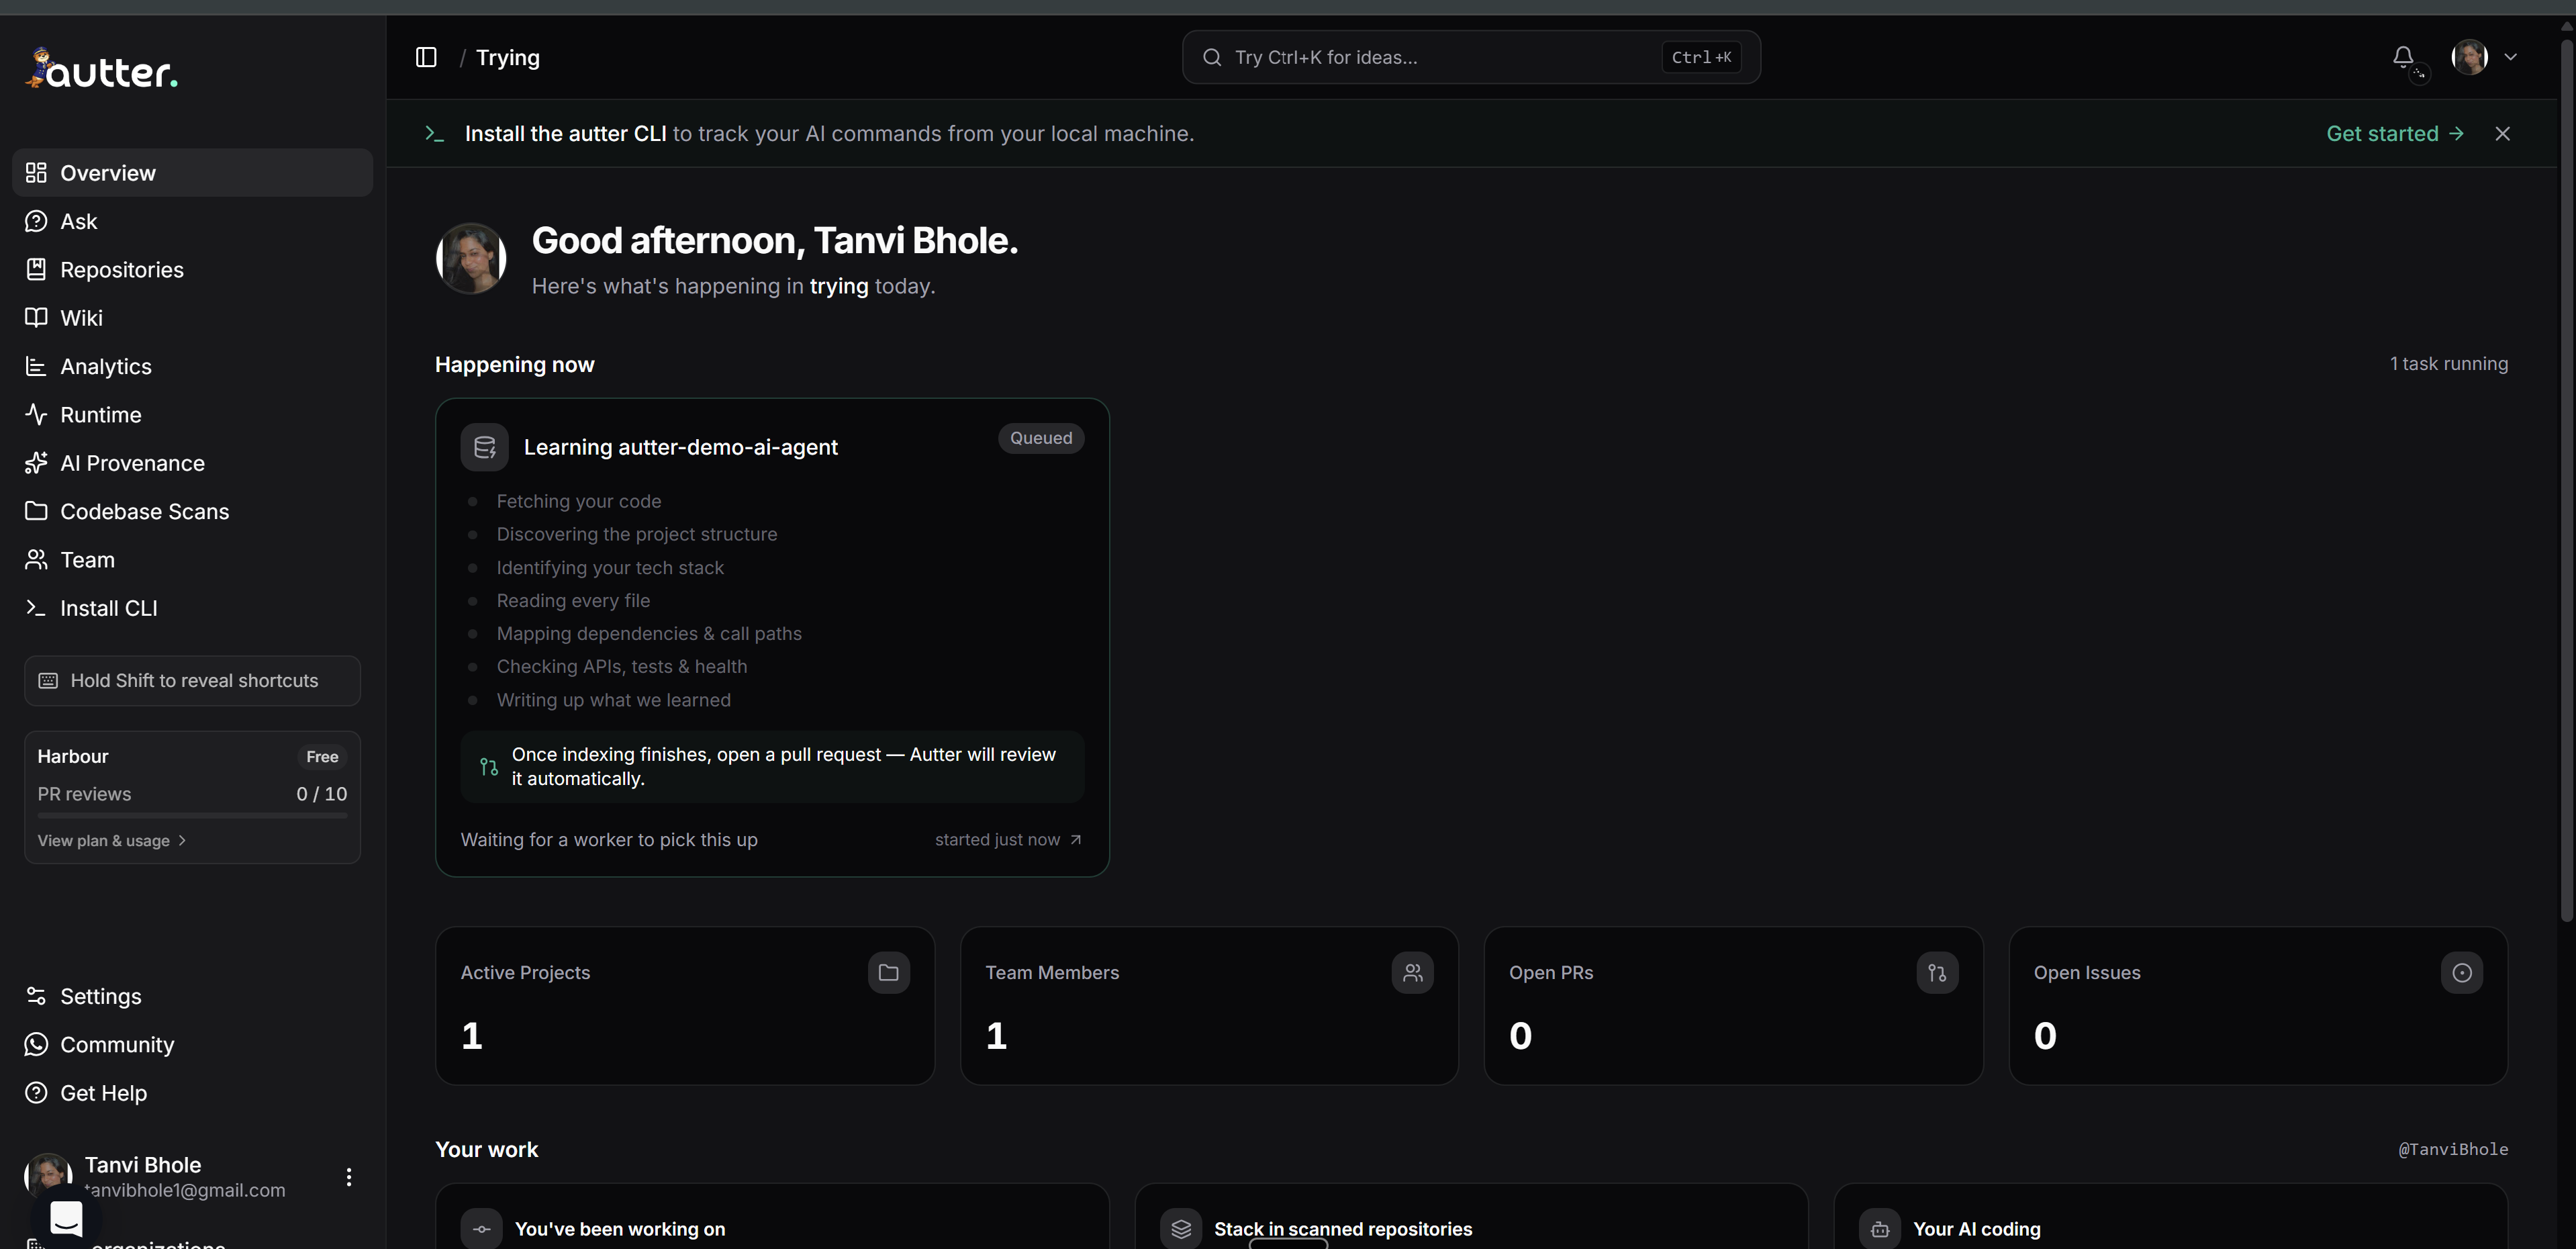The height and width of the screenshot is (1249, 2576).
Task: Open user menu three dots
Action: 348,1177
